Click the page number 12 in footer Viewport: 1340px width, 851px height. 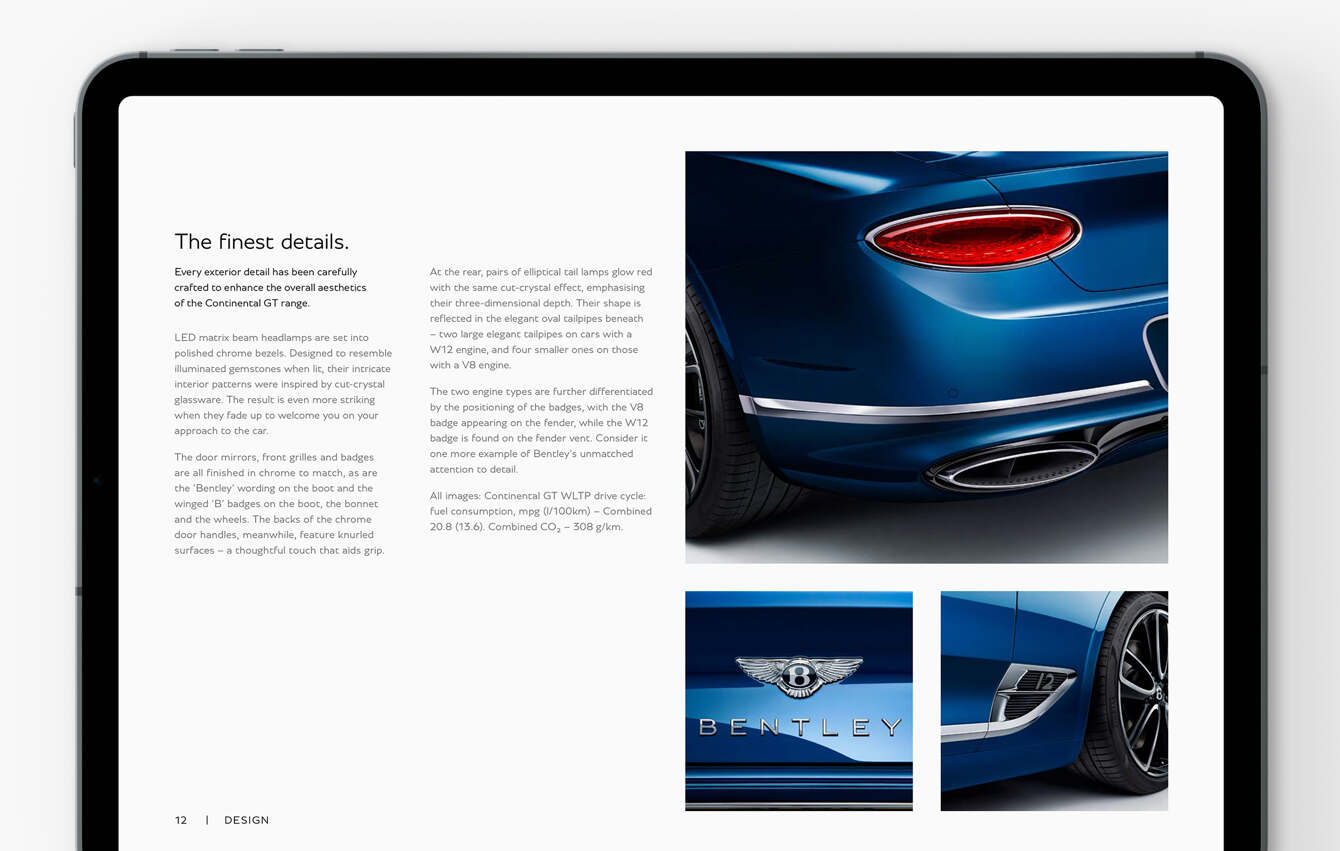pos(181,820)
